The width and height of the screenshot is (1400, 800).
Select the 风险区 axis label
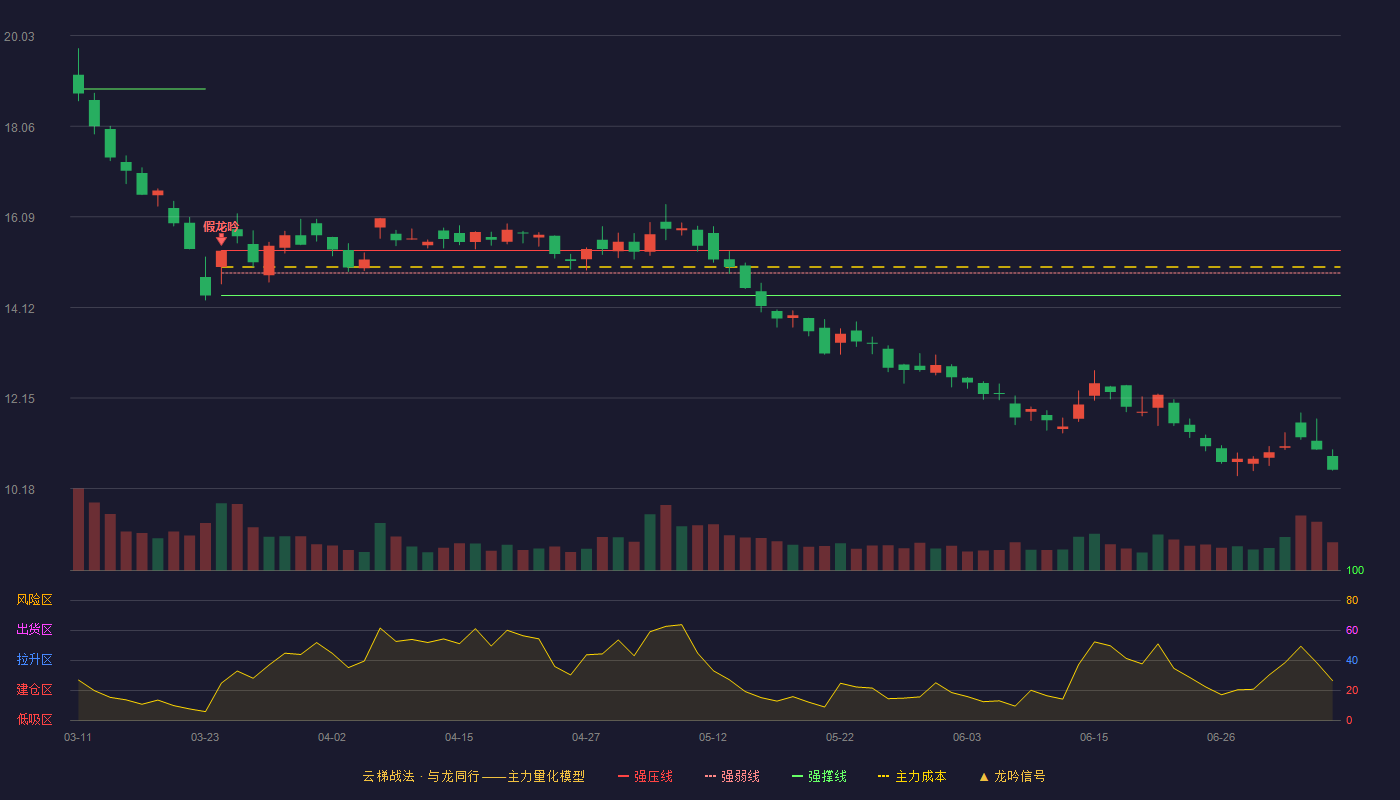tap(35, 600)
